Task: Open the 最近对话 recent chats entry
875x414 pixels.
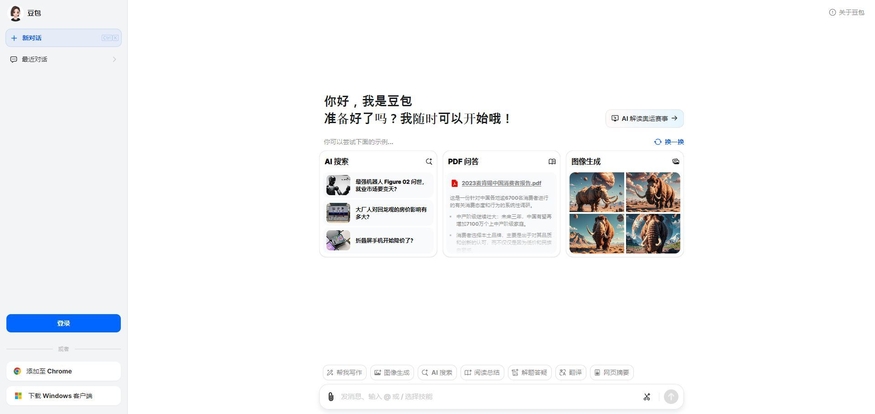Action: pyautogui.click(x=64, y=59)
